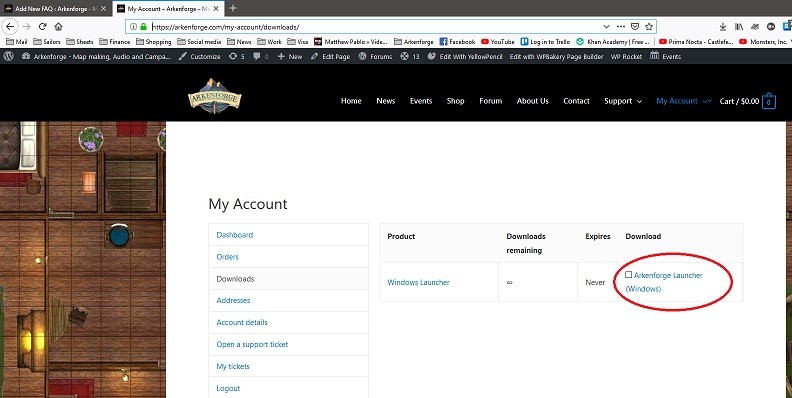Download Arkenforge Launcher (Windows) link

pos(664,282)
